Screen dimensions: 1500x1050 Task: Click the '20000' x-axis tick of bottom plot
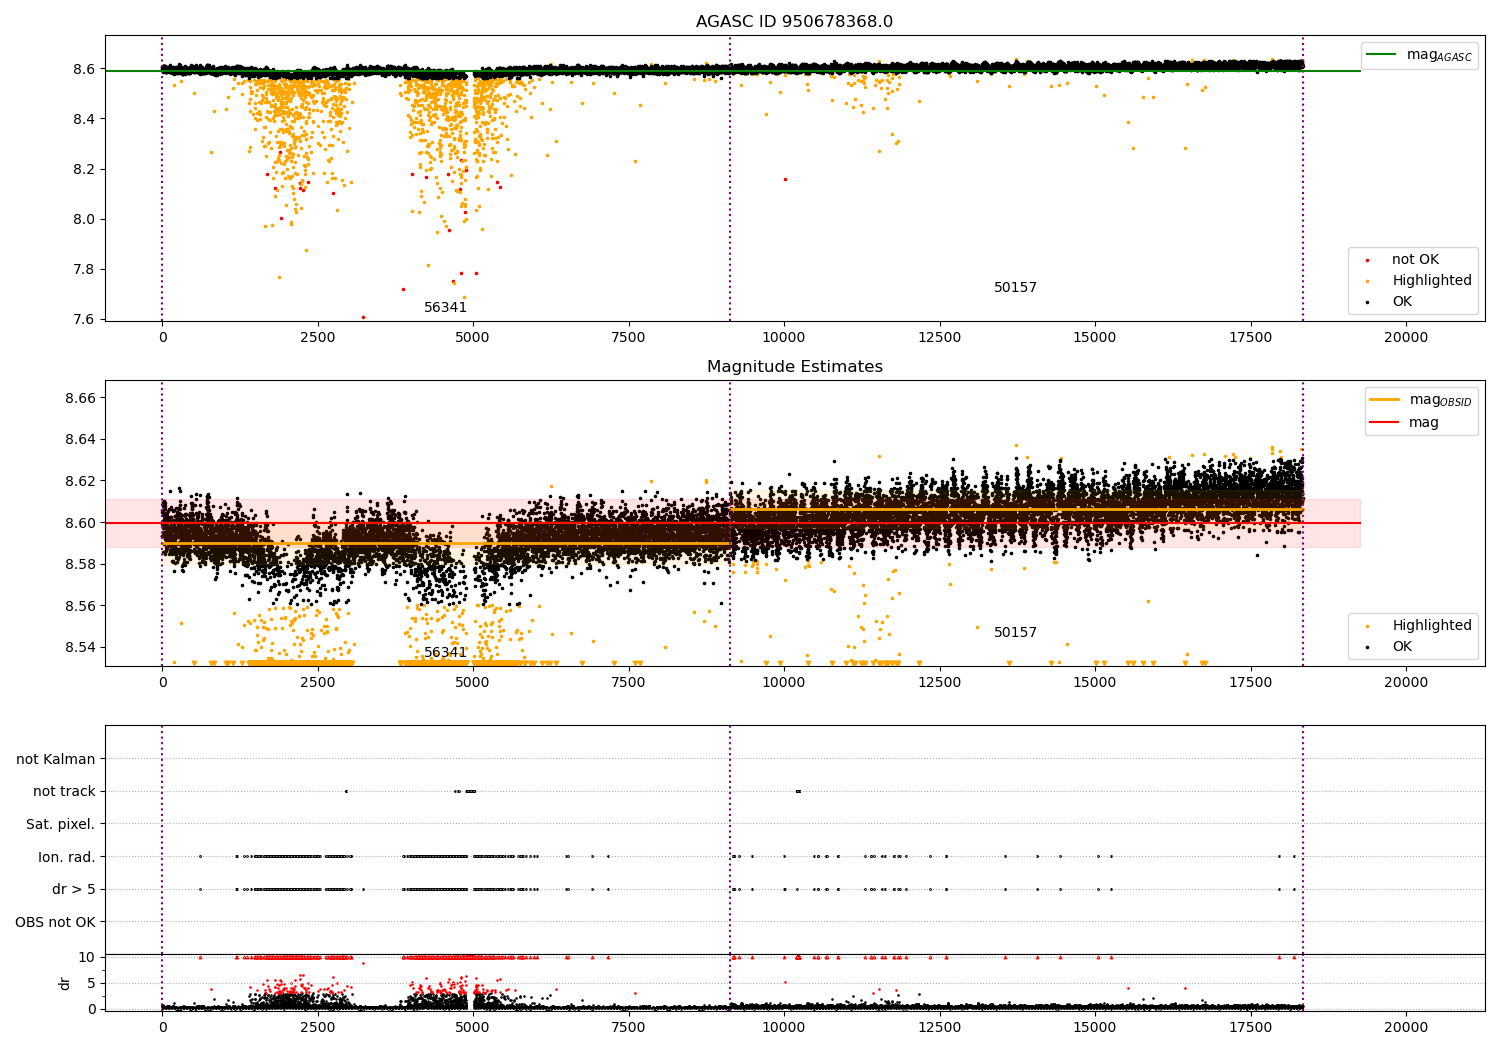[x=1406, y=1028]
